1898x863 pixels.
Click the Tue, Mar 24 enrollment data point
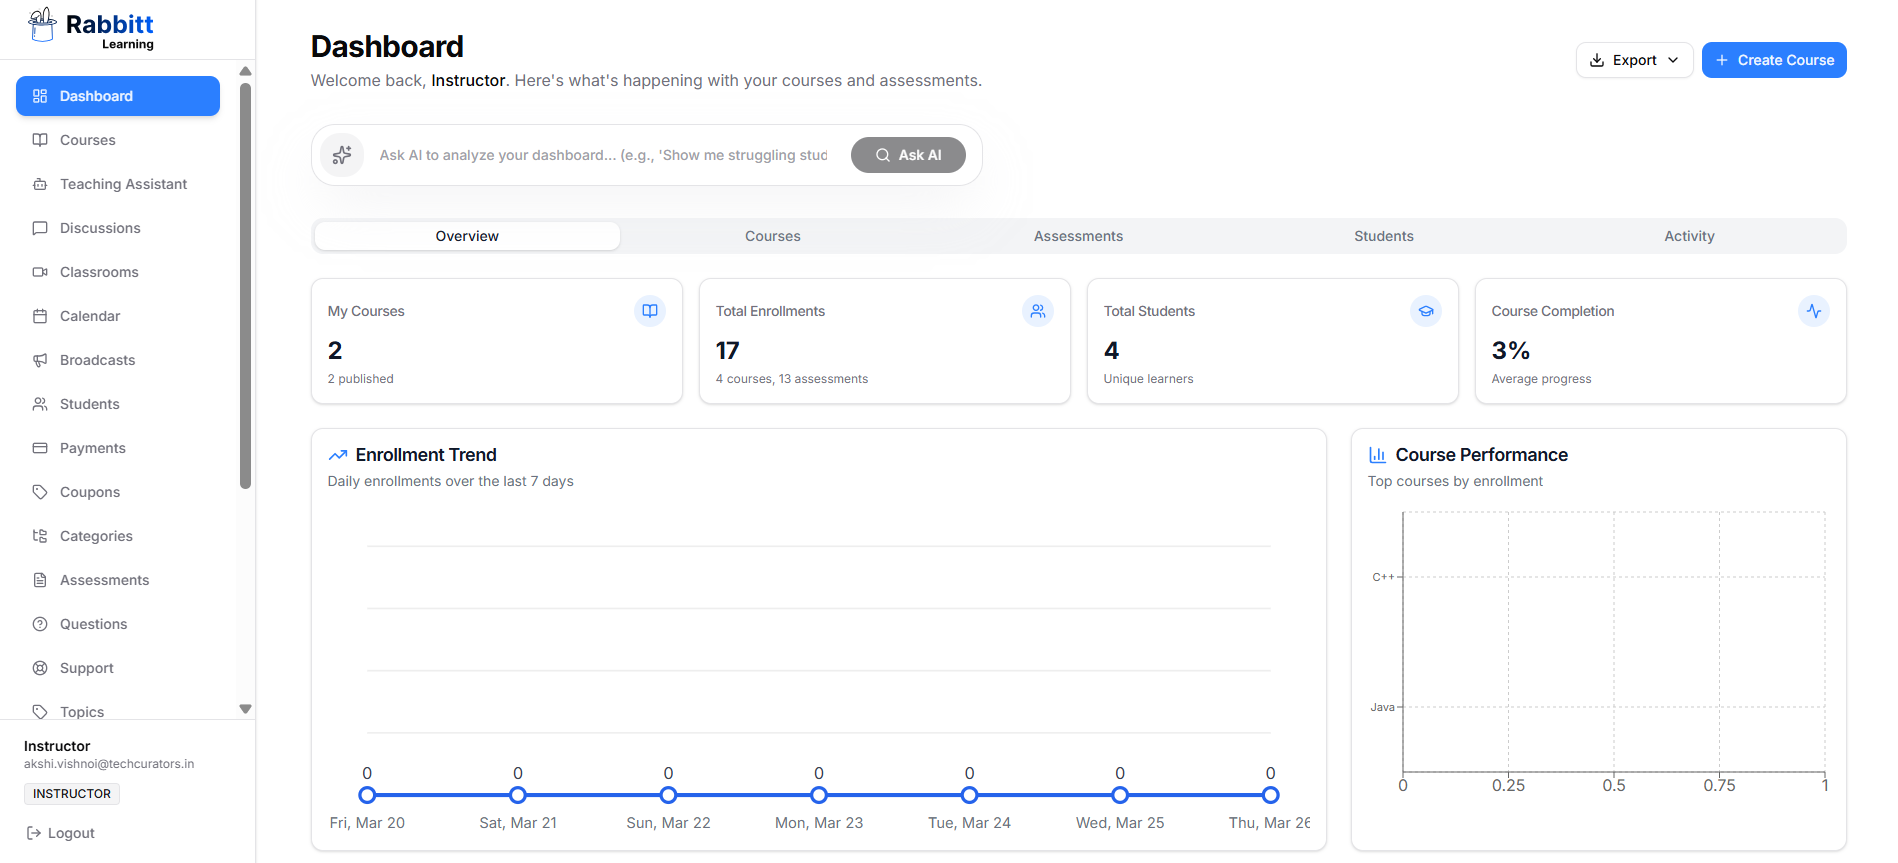pyautogui.click(x=969, y=795)
